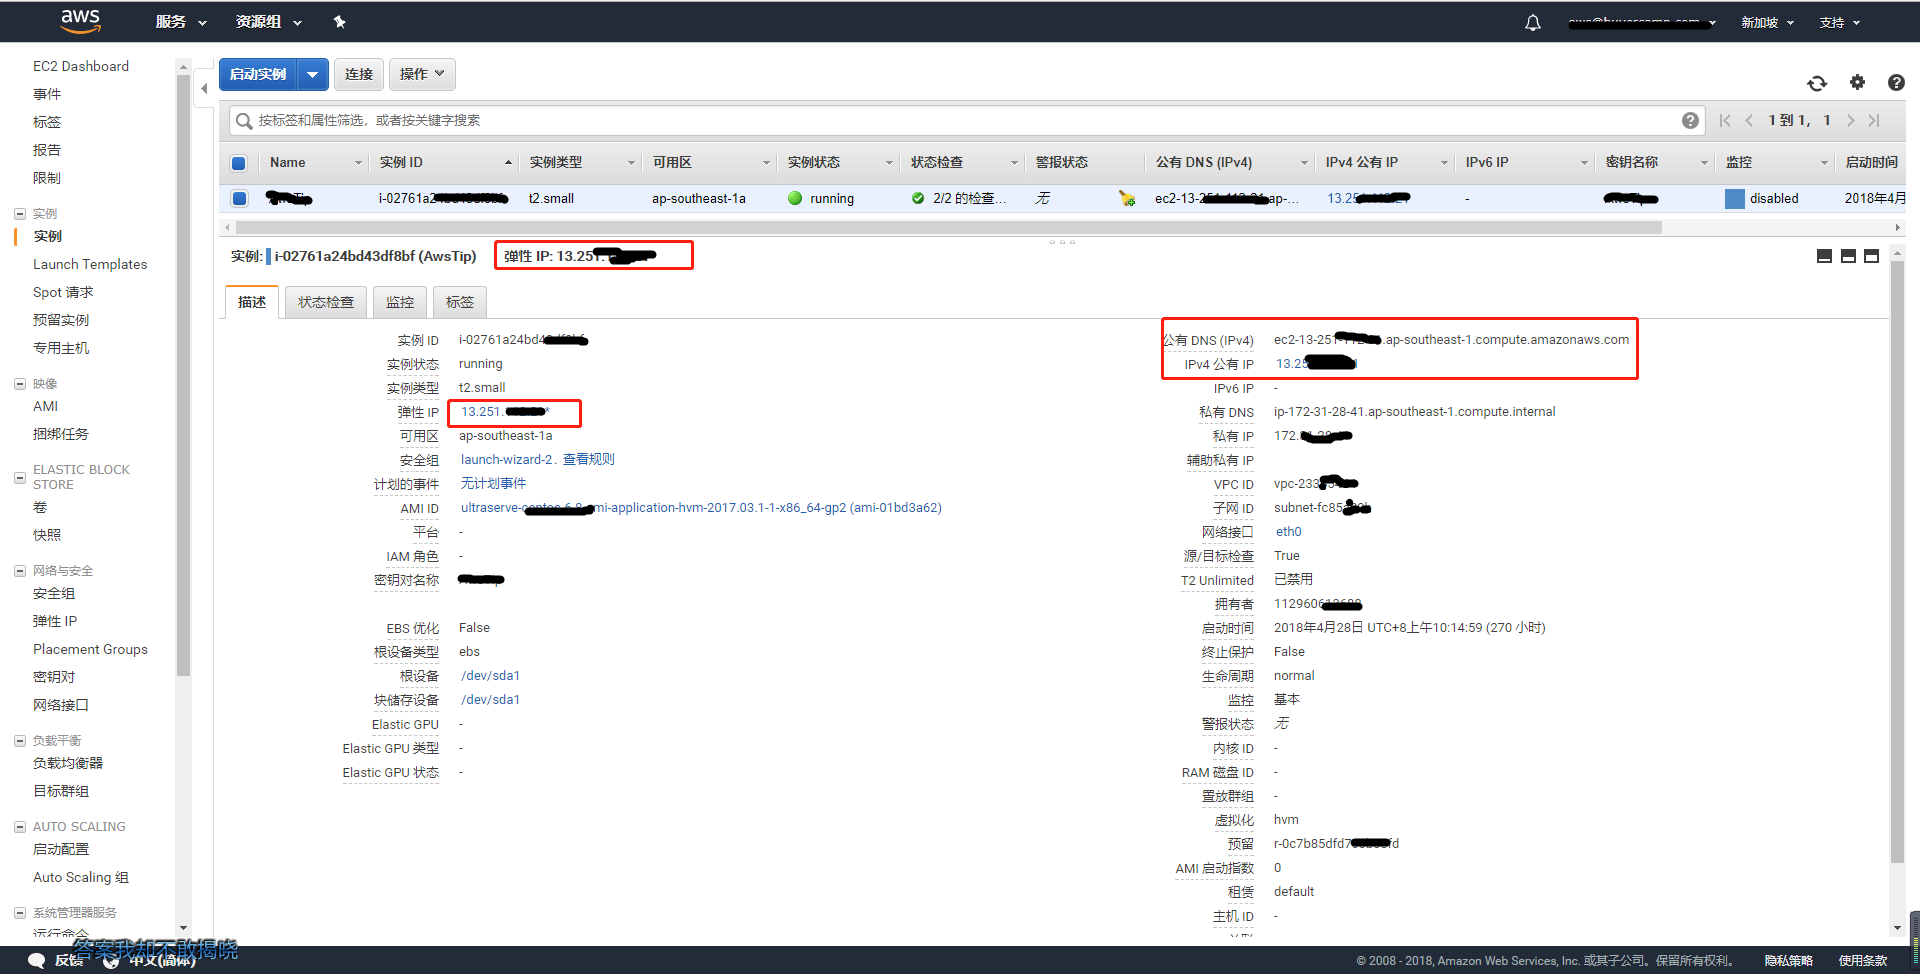This screenshot has height=974, width=1920.
Task: Open the eth0 network interface link
Action: (x=1289, y=532)
